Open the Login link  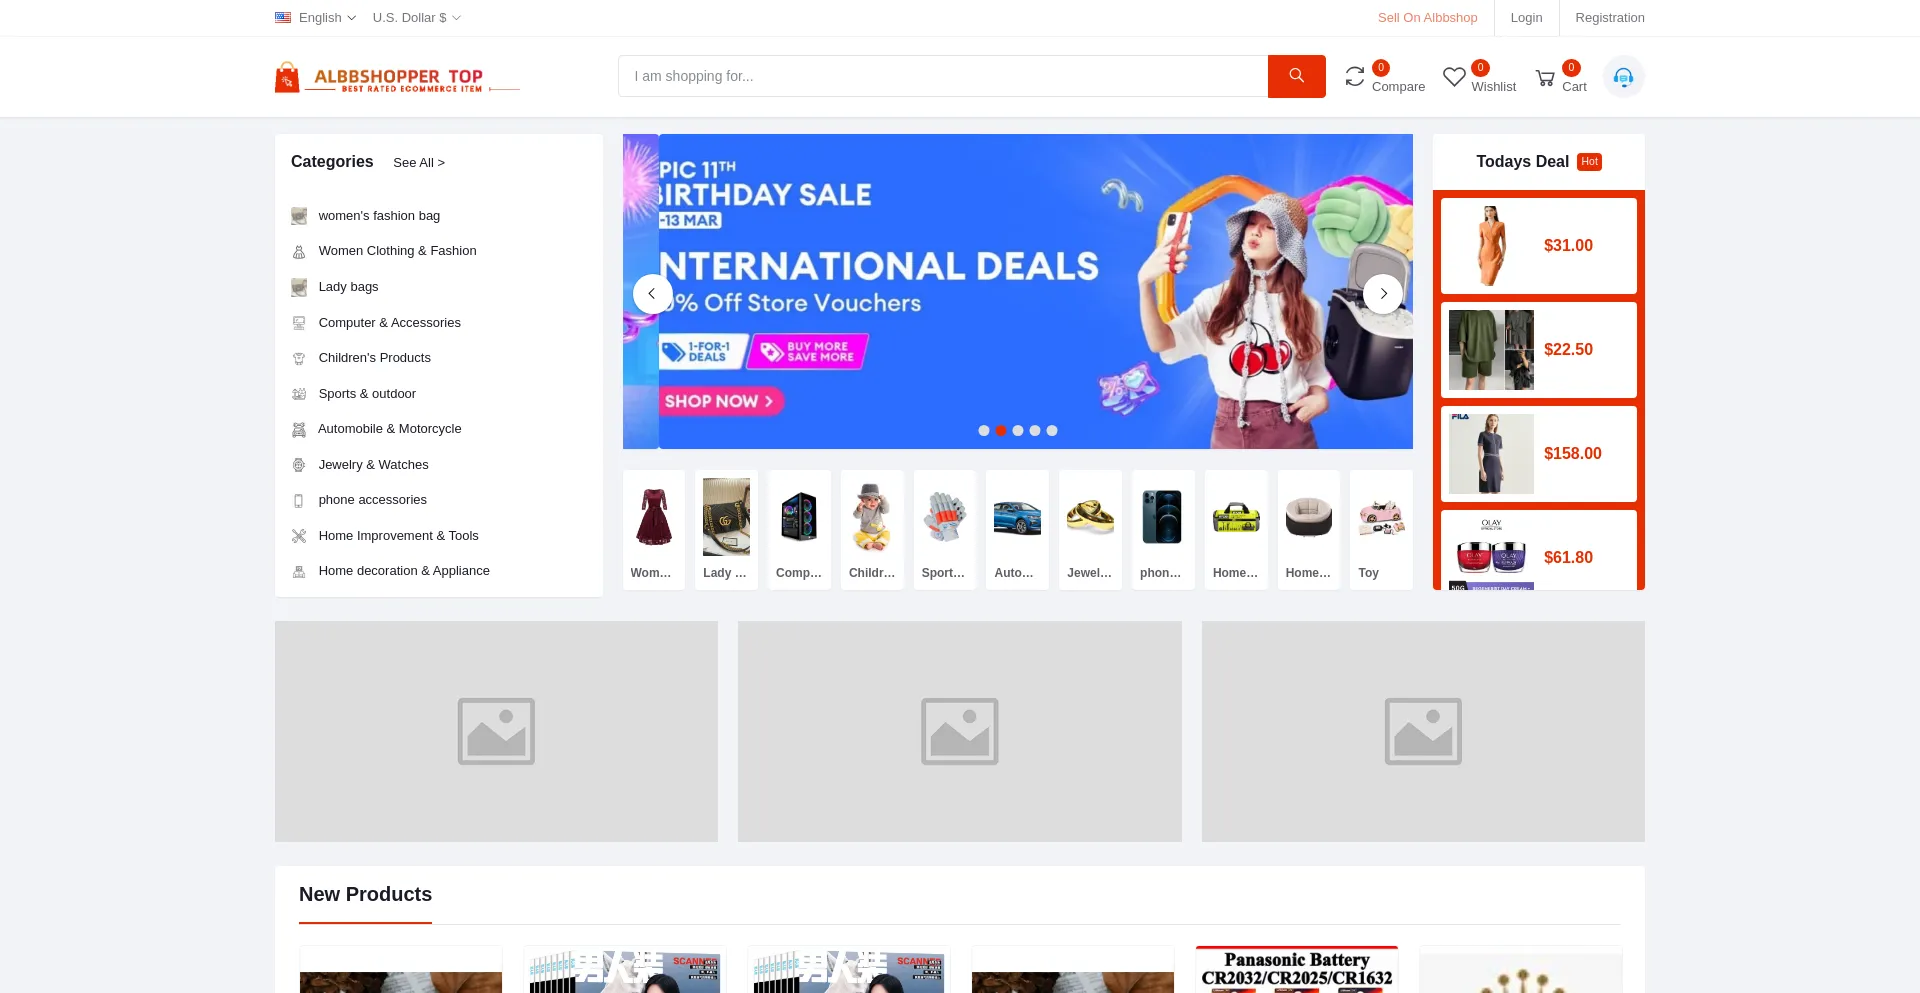pyautogui.click(x=1526, y=18)
